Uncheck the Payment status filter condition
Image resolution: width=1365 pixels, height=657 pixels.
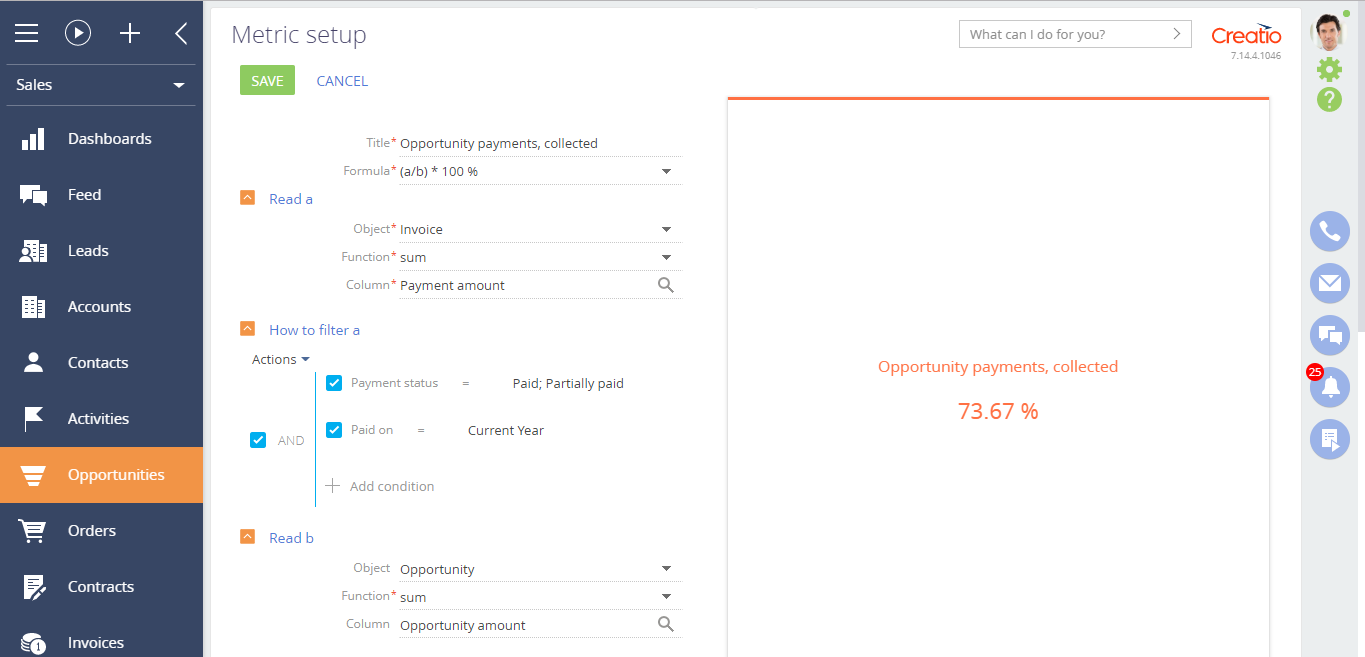(335, 383)
